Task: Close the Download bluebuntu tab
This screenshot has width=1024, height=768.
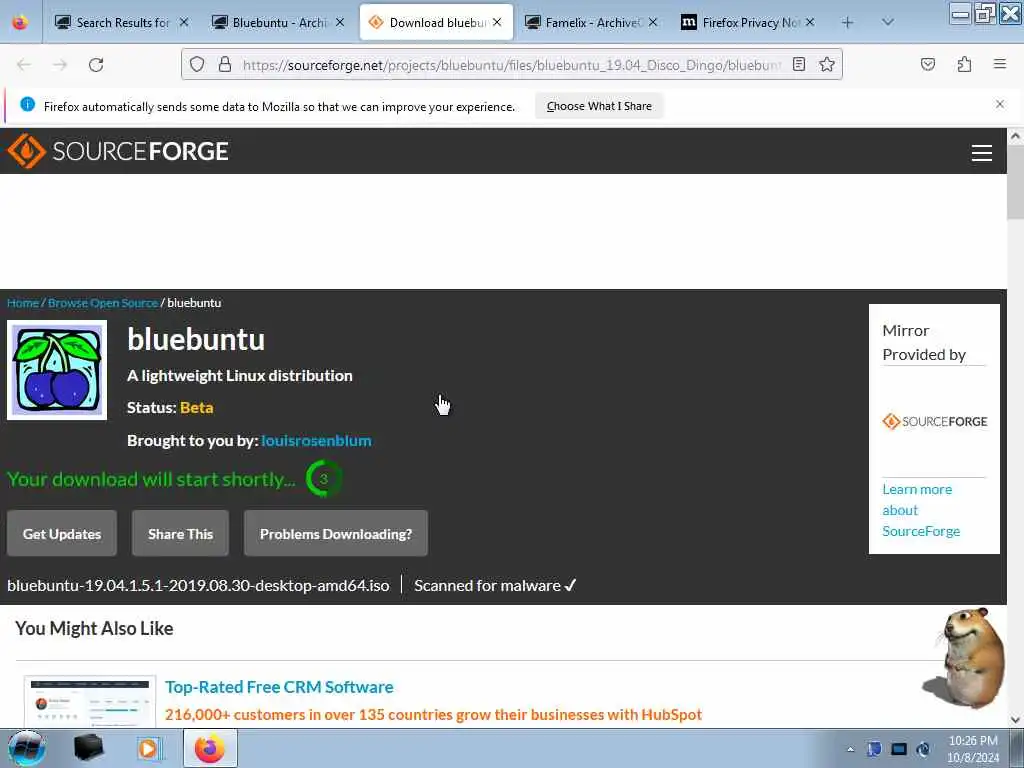Action: 497,22
